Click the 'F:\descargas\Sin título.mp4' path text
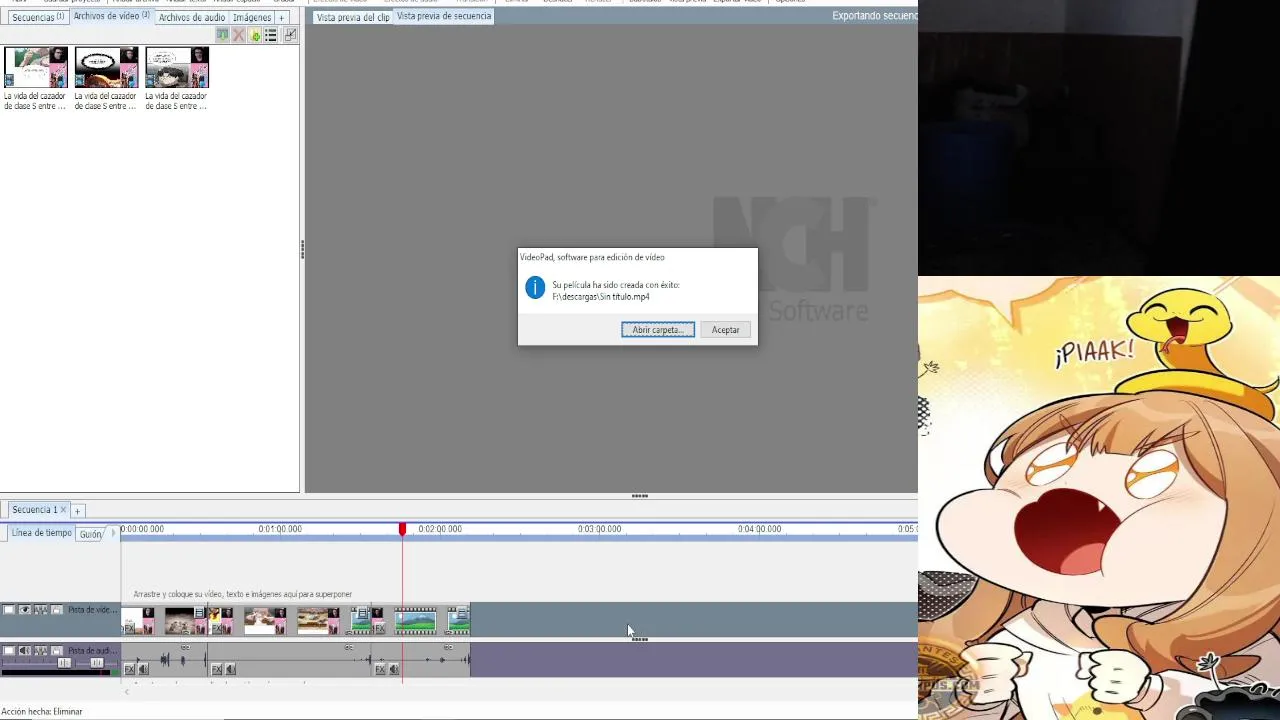Screen dimensions: 1280x720 click(x=601, y=297)
